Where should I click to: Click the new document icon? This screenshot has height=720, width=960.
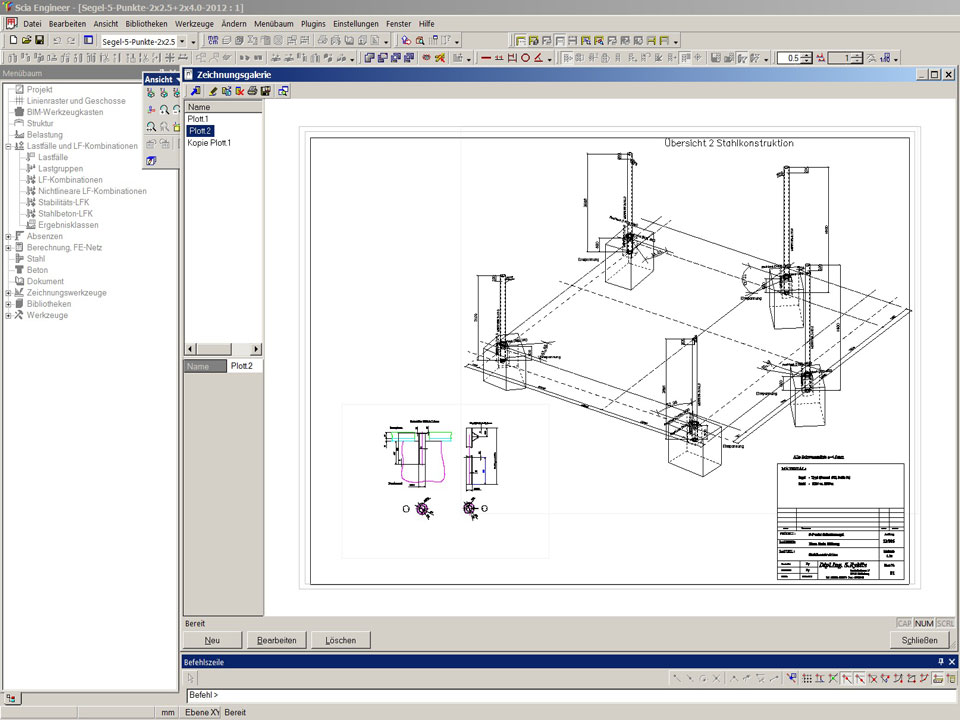tap(13, 41)
